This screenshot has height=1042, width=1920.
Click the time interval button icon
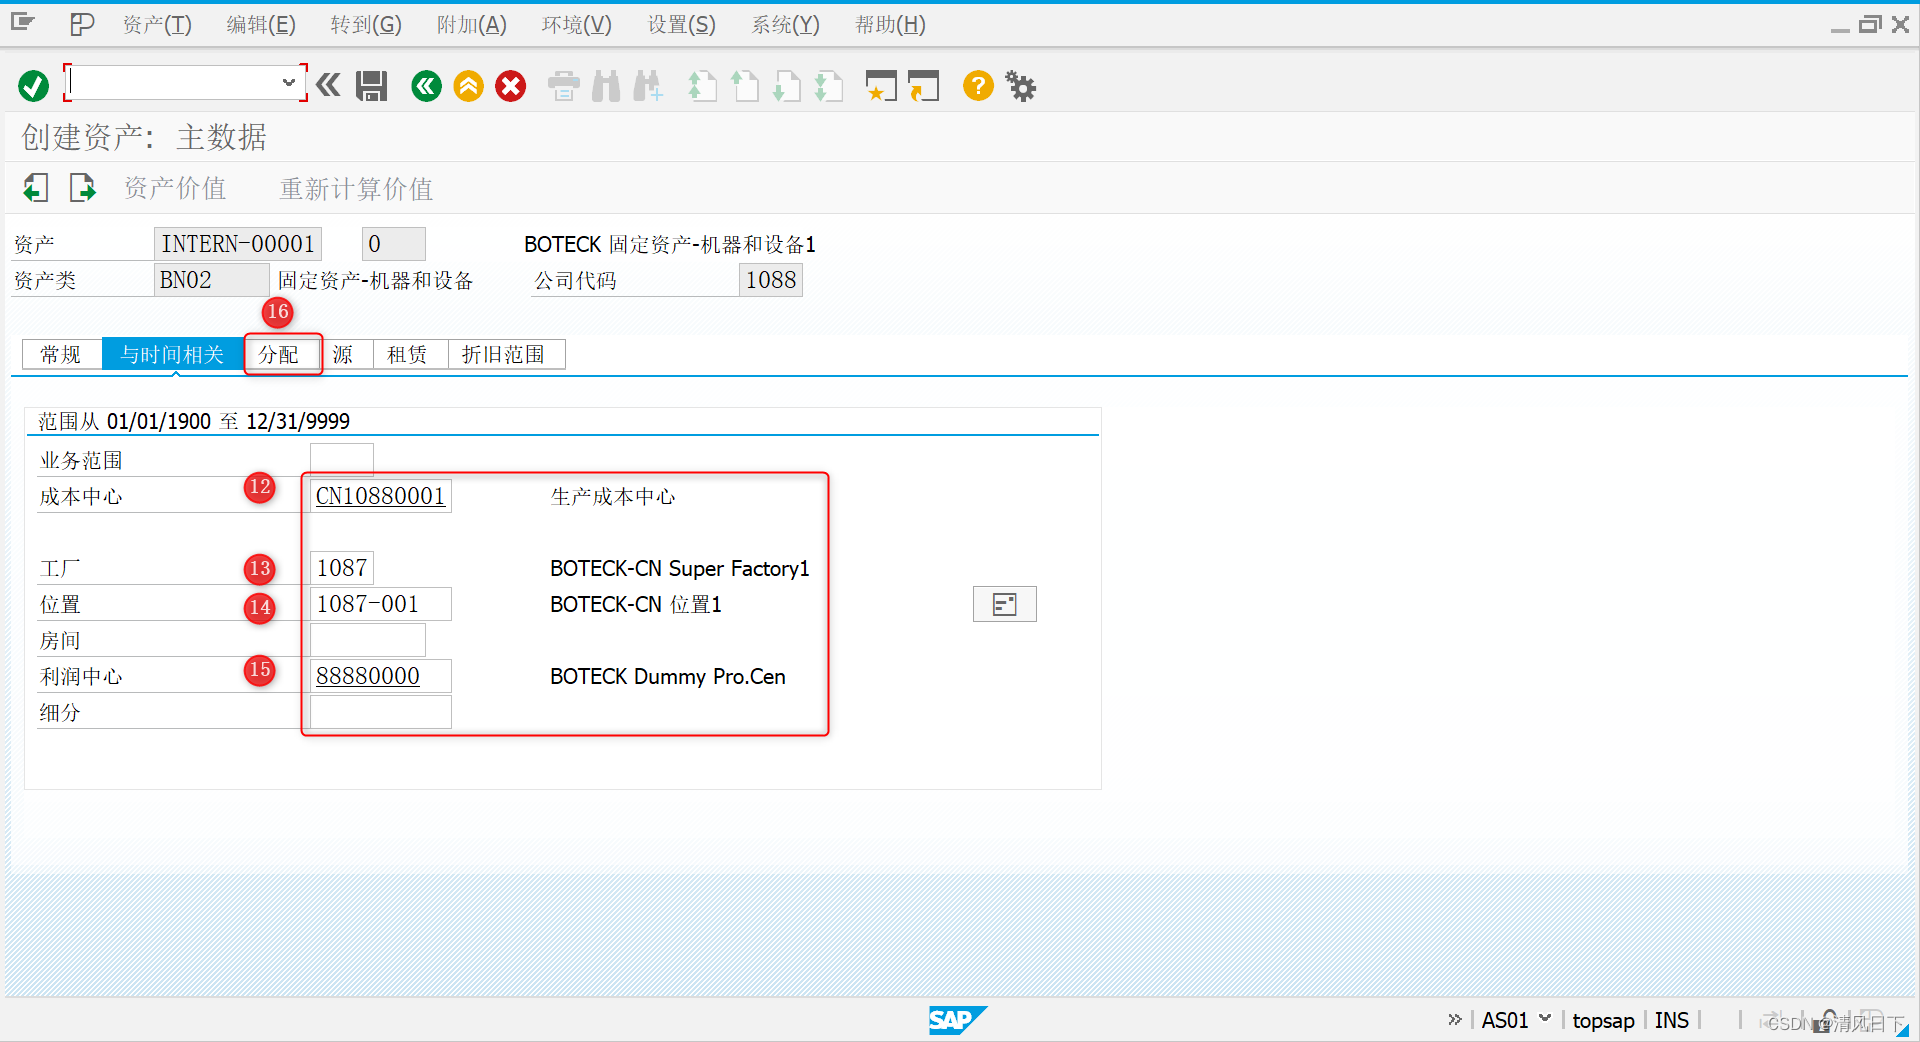[1004, 604]
